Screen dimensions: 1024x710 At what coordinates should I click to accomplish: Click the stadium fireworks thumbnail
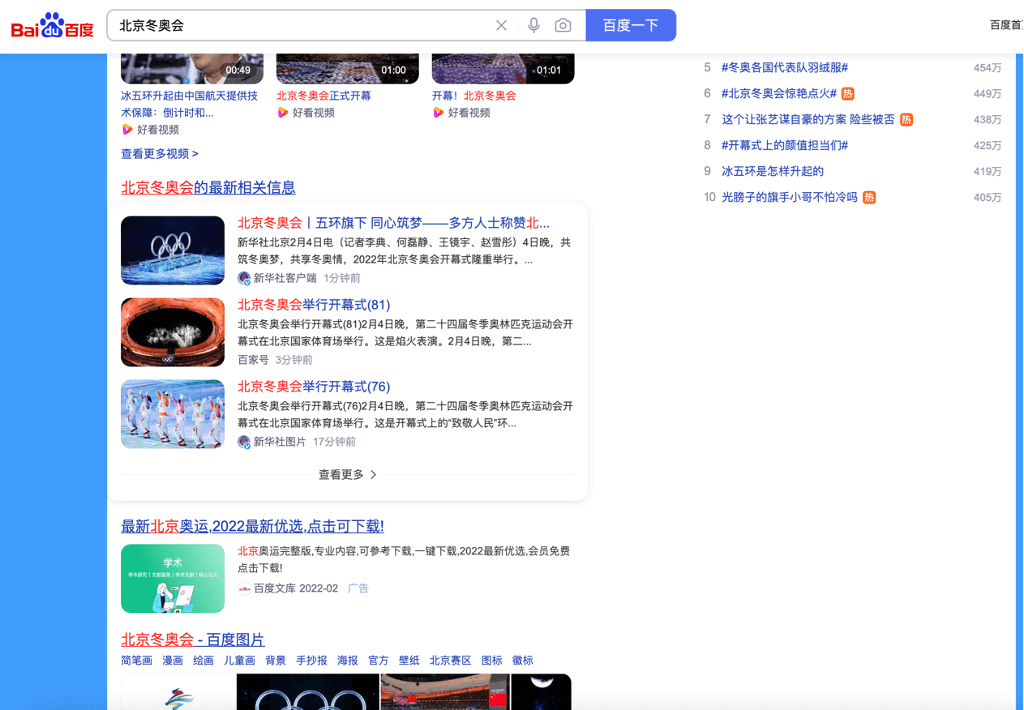172,332
